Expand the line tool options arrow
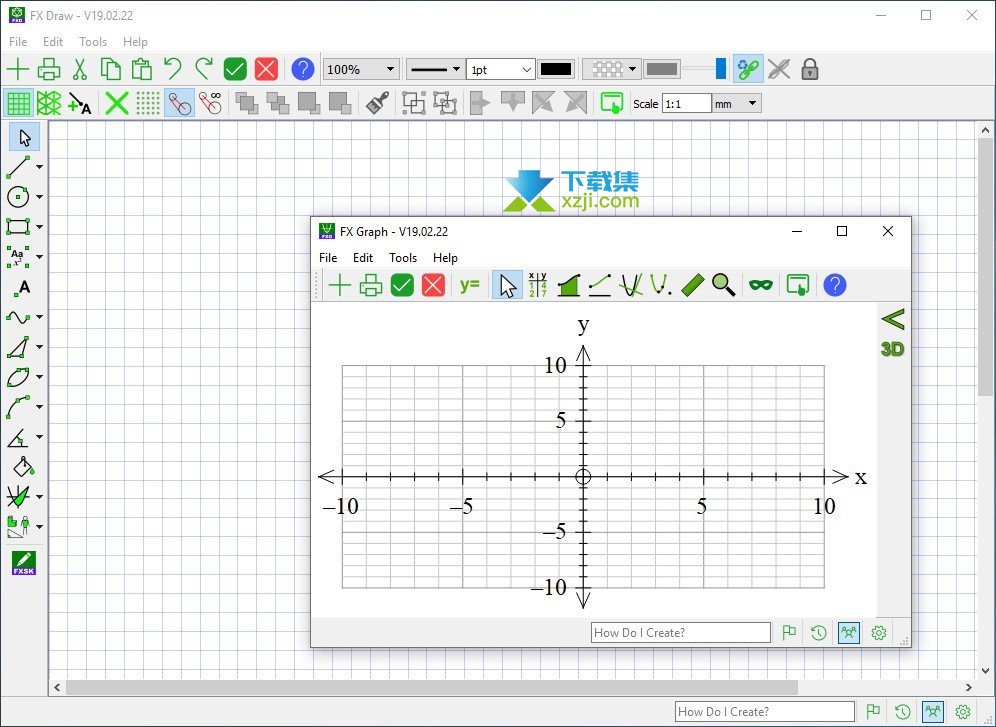Screen dimensions: 996x727 (39, 167)
